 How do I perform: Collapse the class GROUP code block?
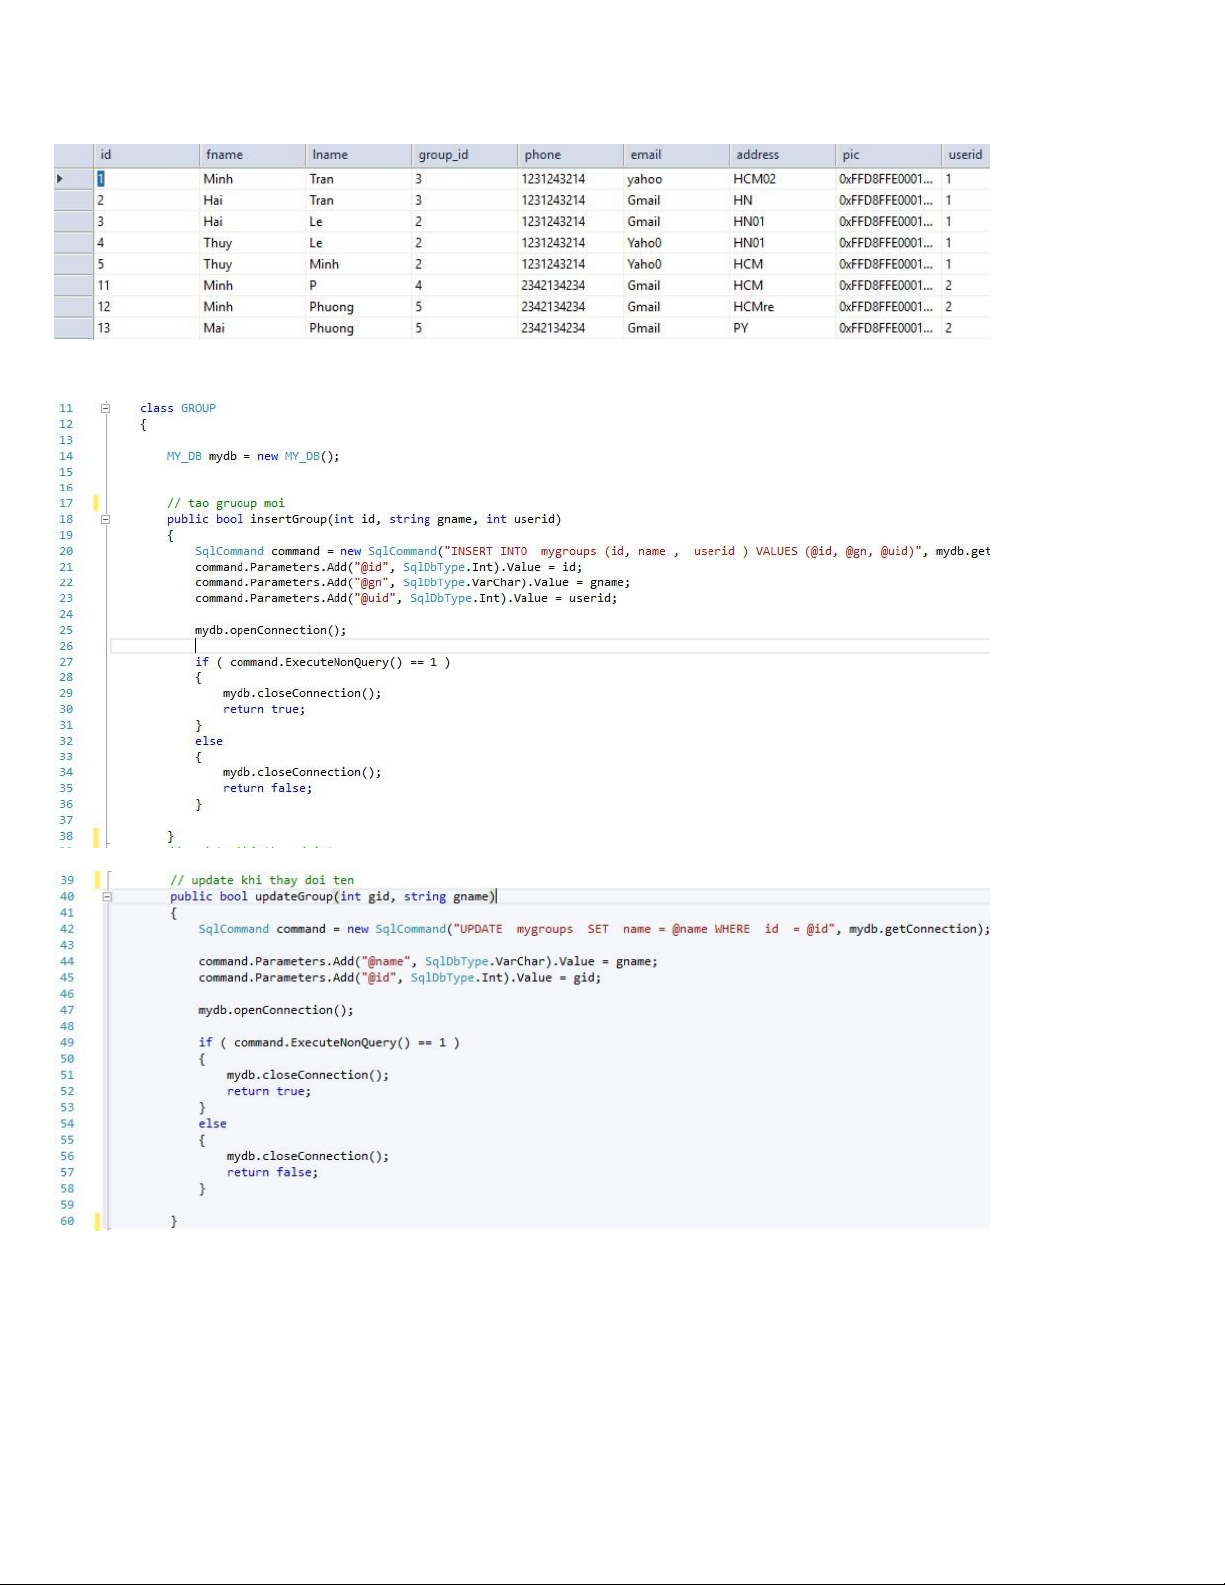pos(105,408)
